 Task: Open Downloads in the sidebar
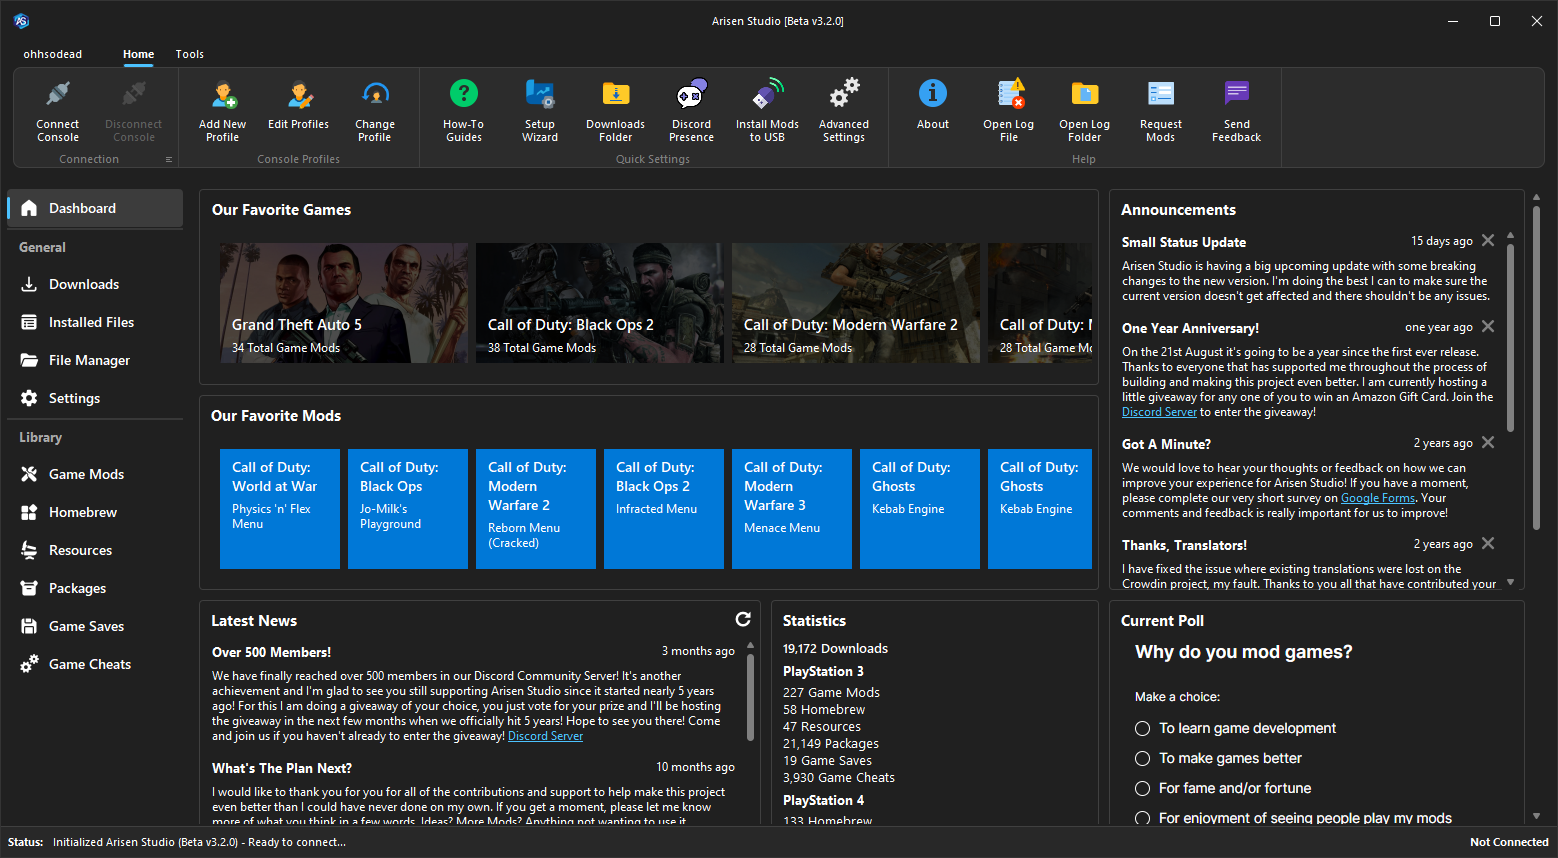point(95,284)
